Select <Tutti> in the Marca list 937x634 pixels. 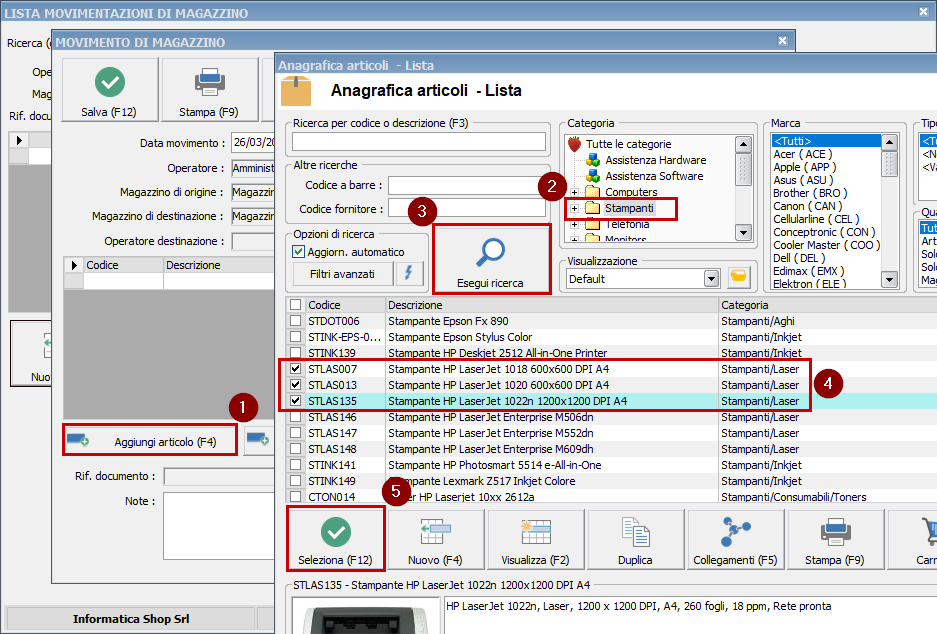[x=826, y=141]
